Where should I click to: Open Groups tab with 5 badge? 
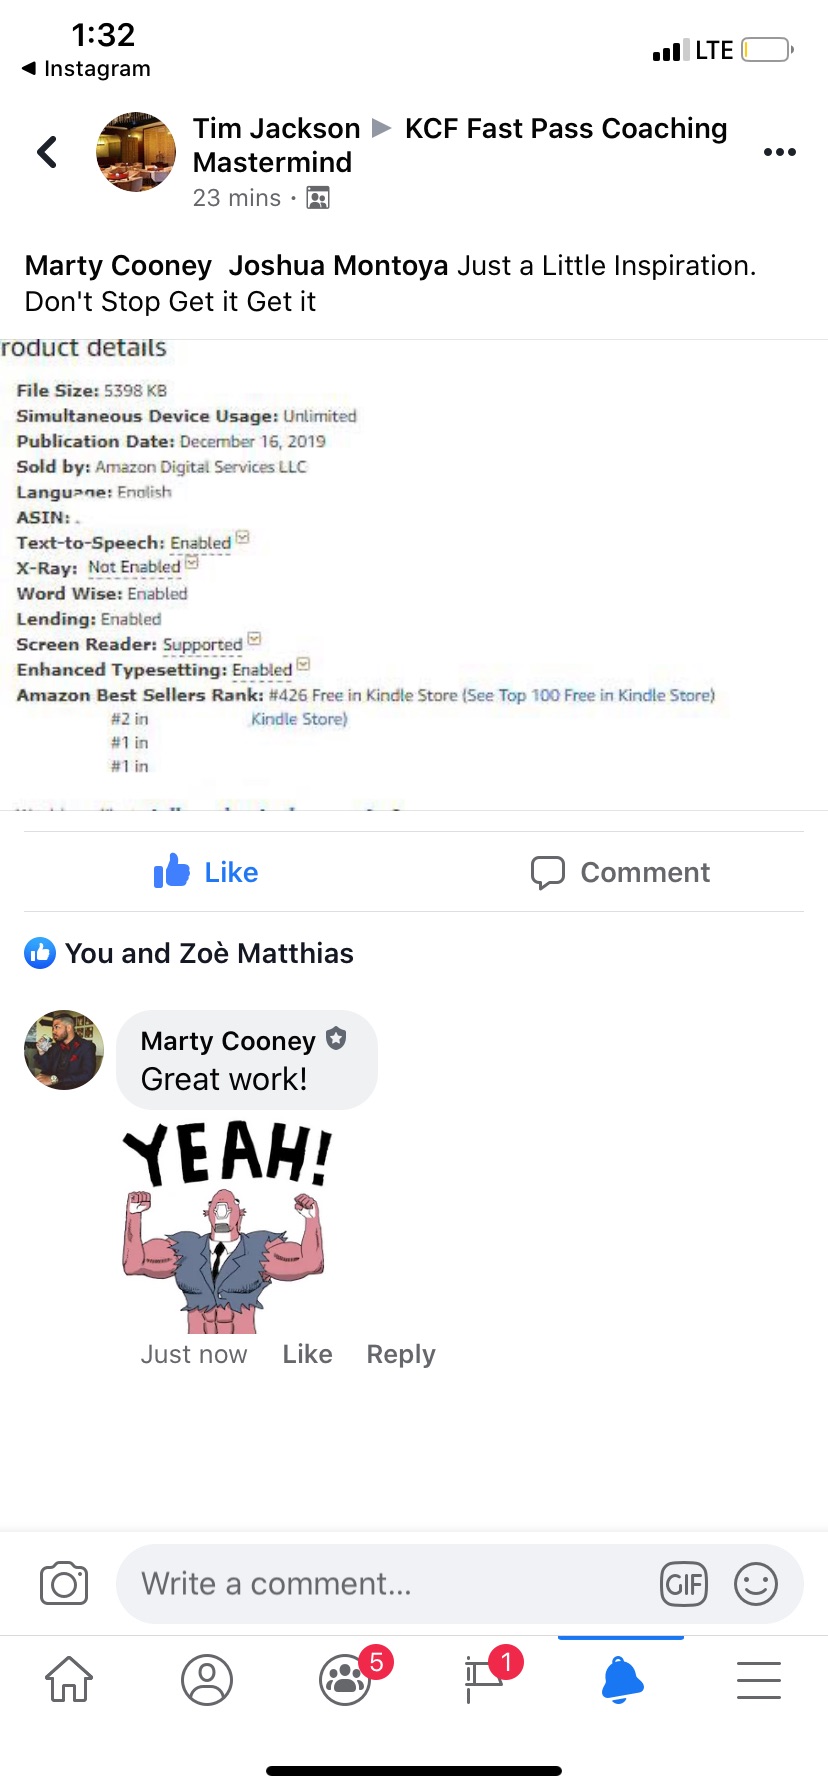(345, 1679)
